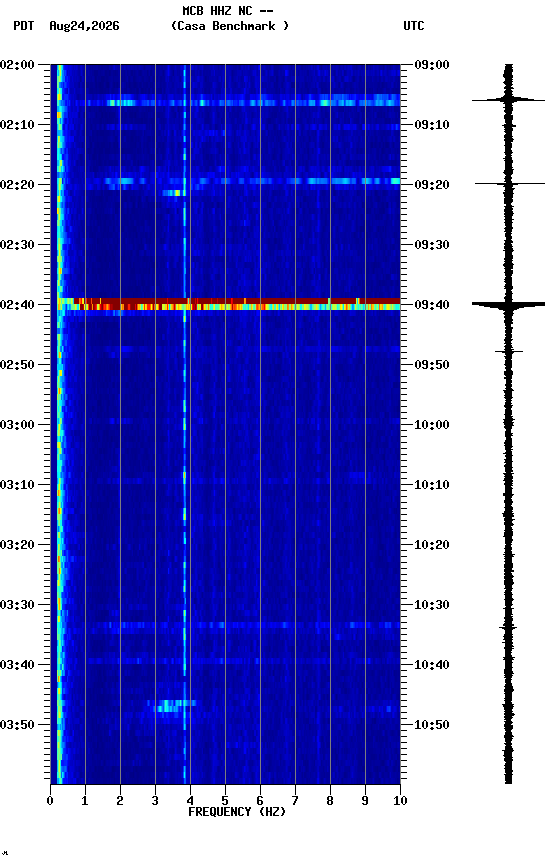552x864 pixels.
Task: Click frequency axis tick label 10
Action: click(400, 801)
